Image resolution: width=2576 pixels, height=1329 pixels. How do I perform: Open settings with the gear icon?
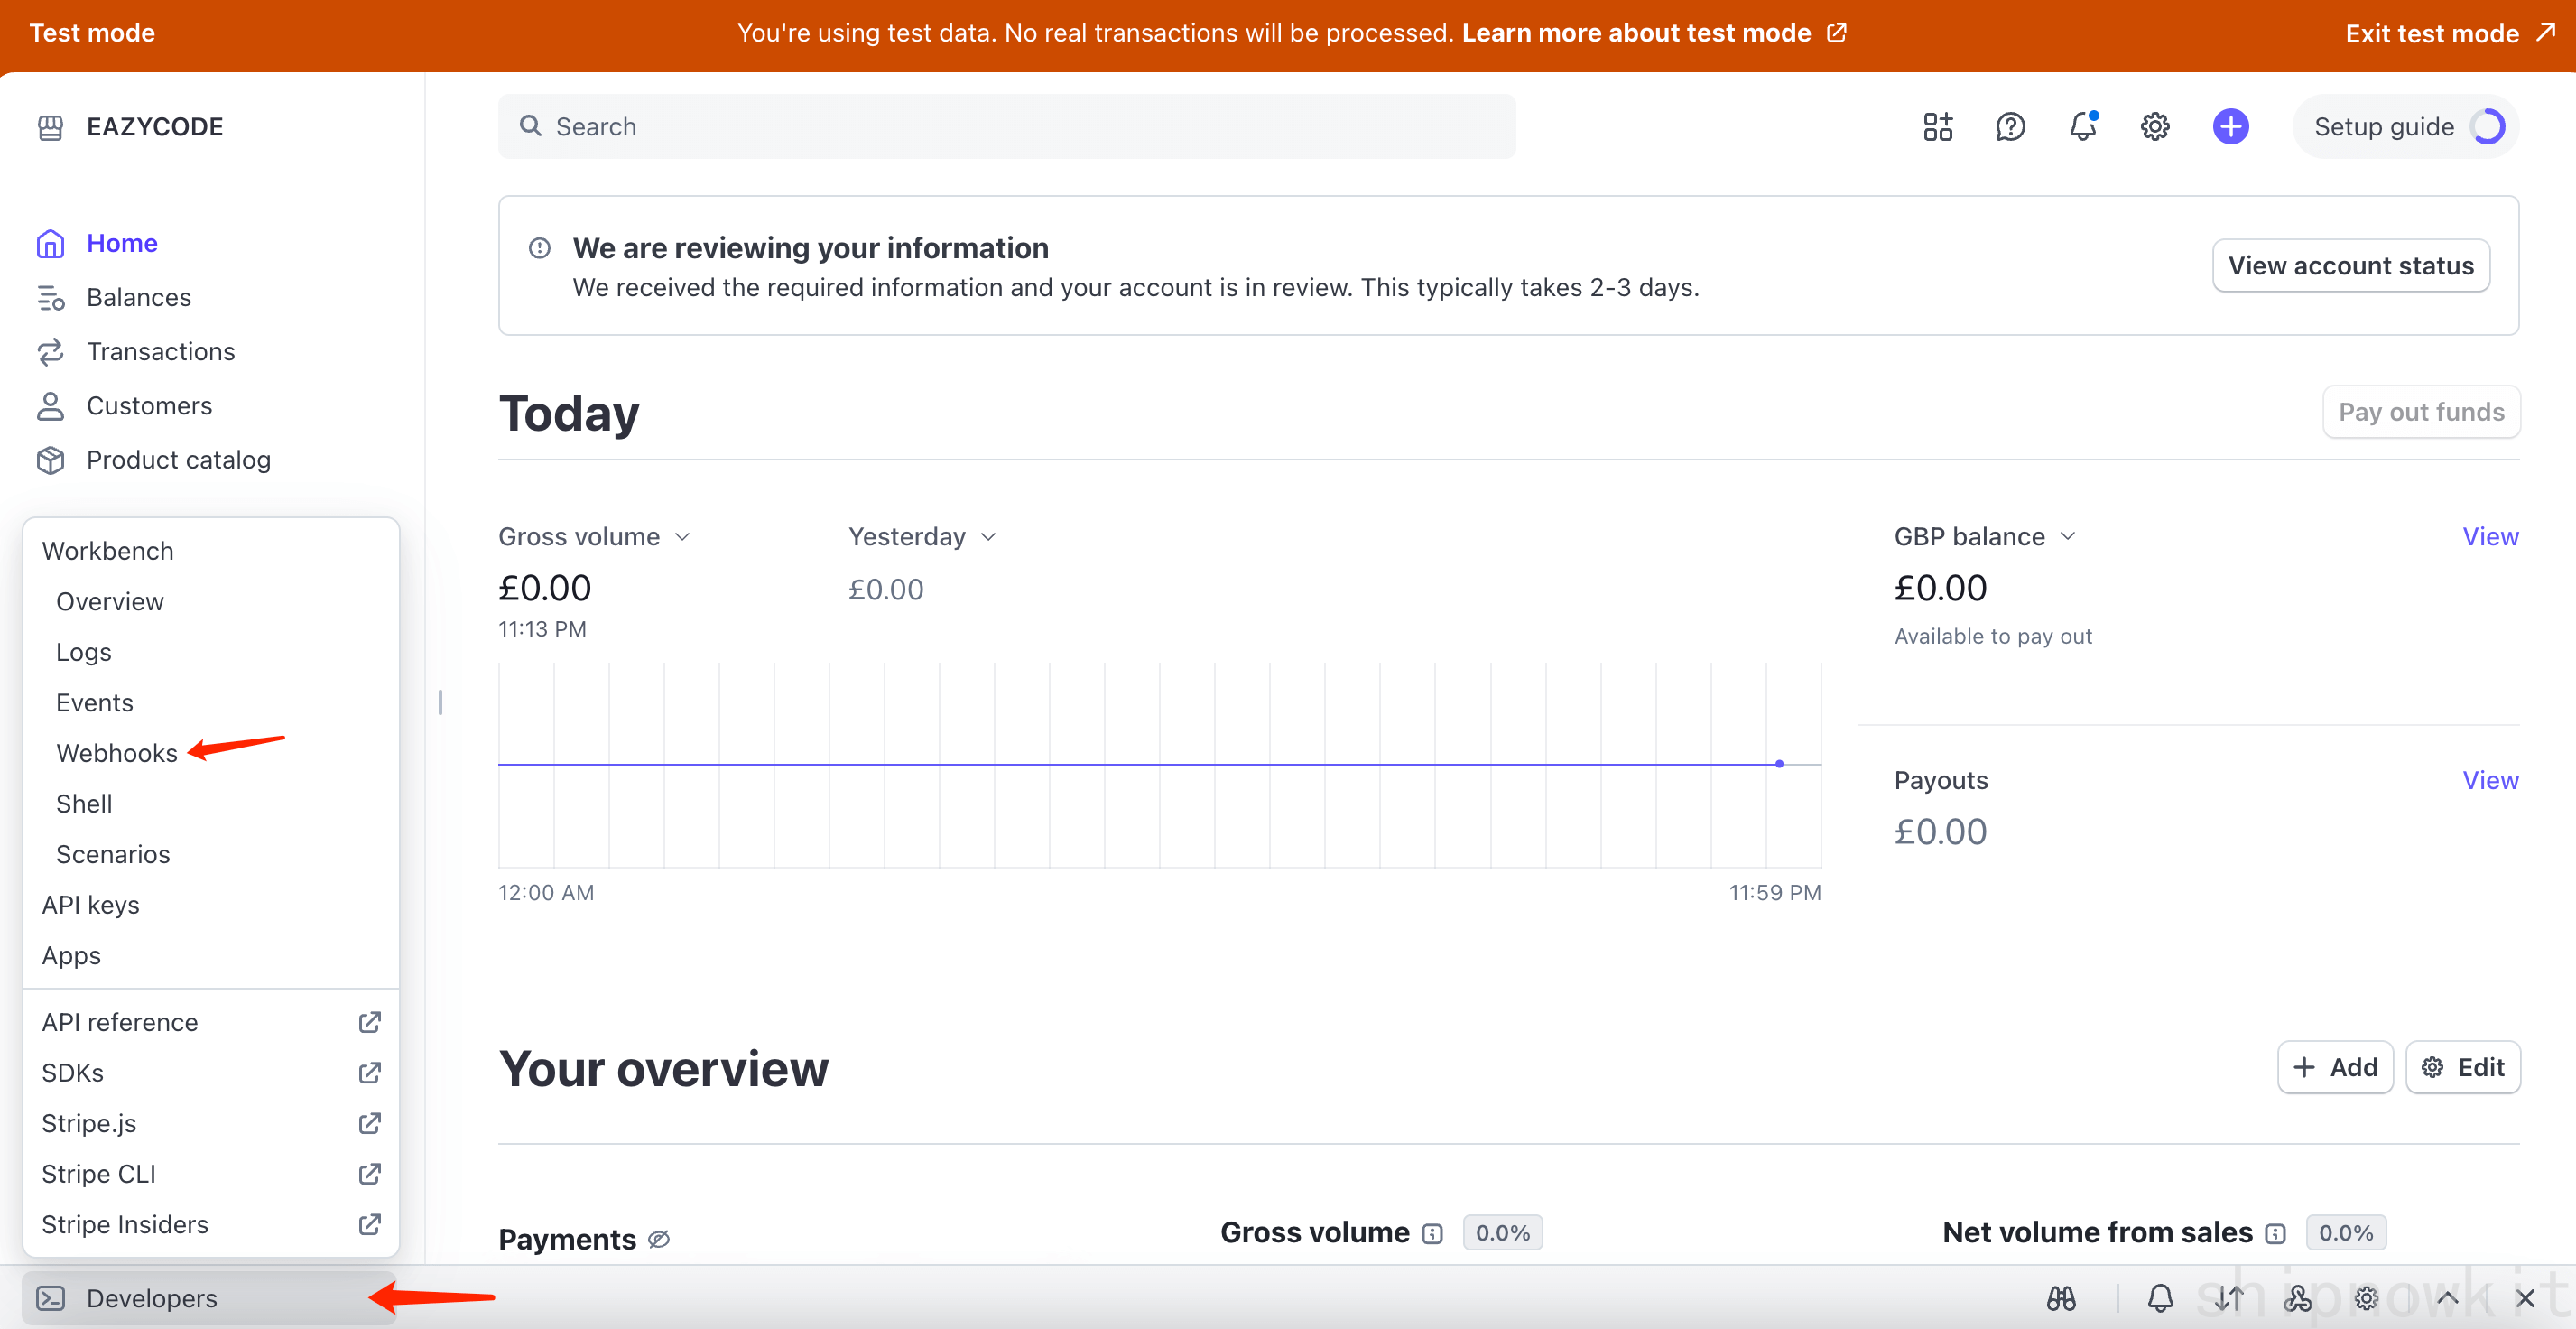2155,126
